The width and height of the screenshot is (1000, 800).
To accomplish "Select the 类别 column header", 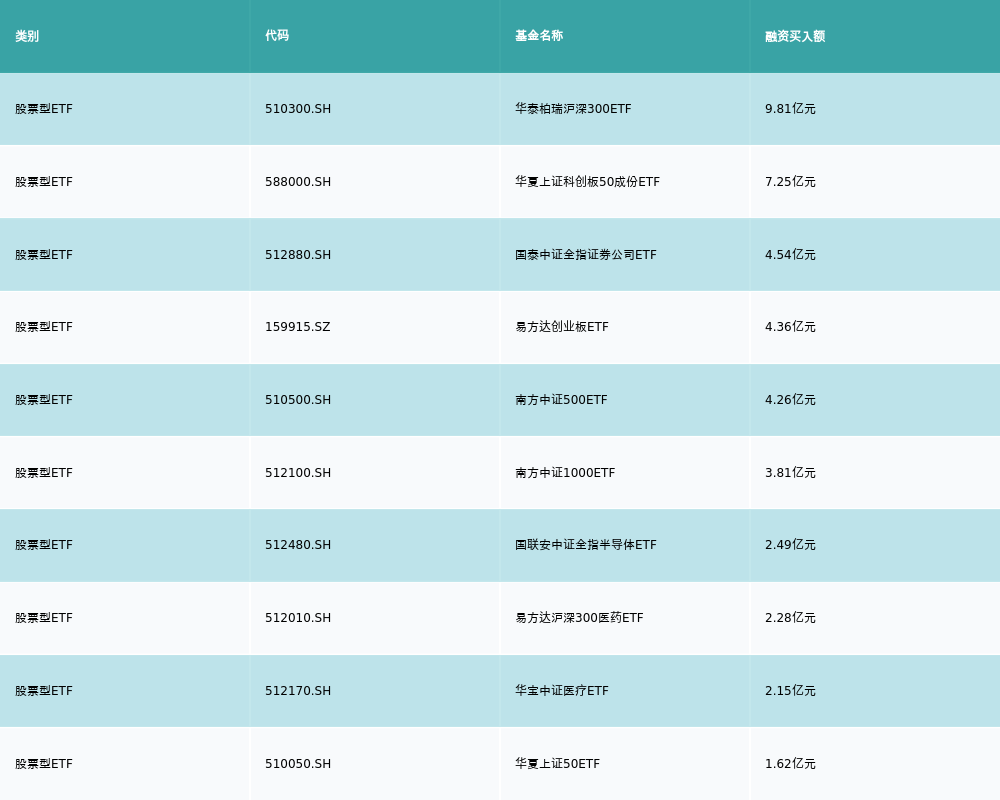I will [27, 36].
